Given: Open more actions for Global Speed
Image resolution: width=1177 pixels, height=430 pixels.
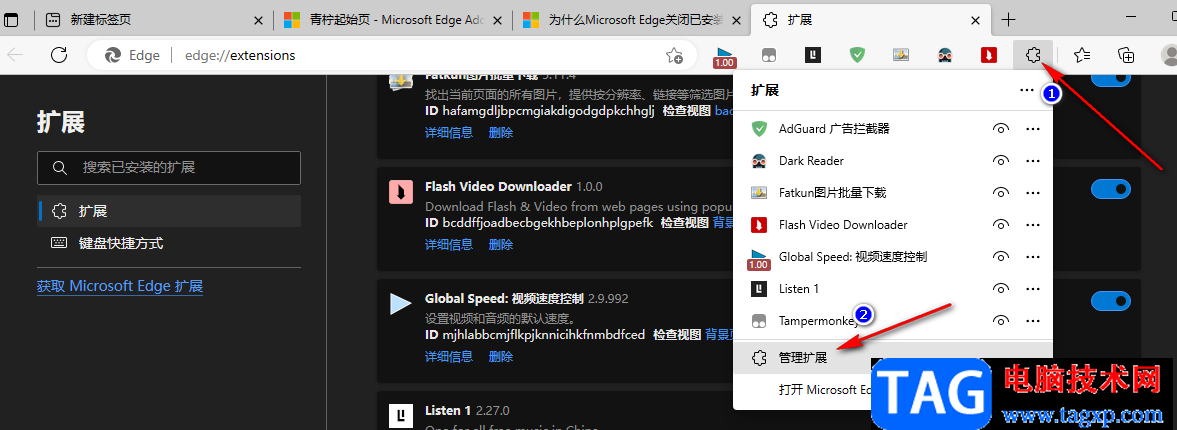Looking at the screenshot, I should pyautogui.click(x=1033, y=257).
